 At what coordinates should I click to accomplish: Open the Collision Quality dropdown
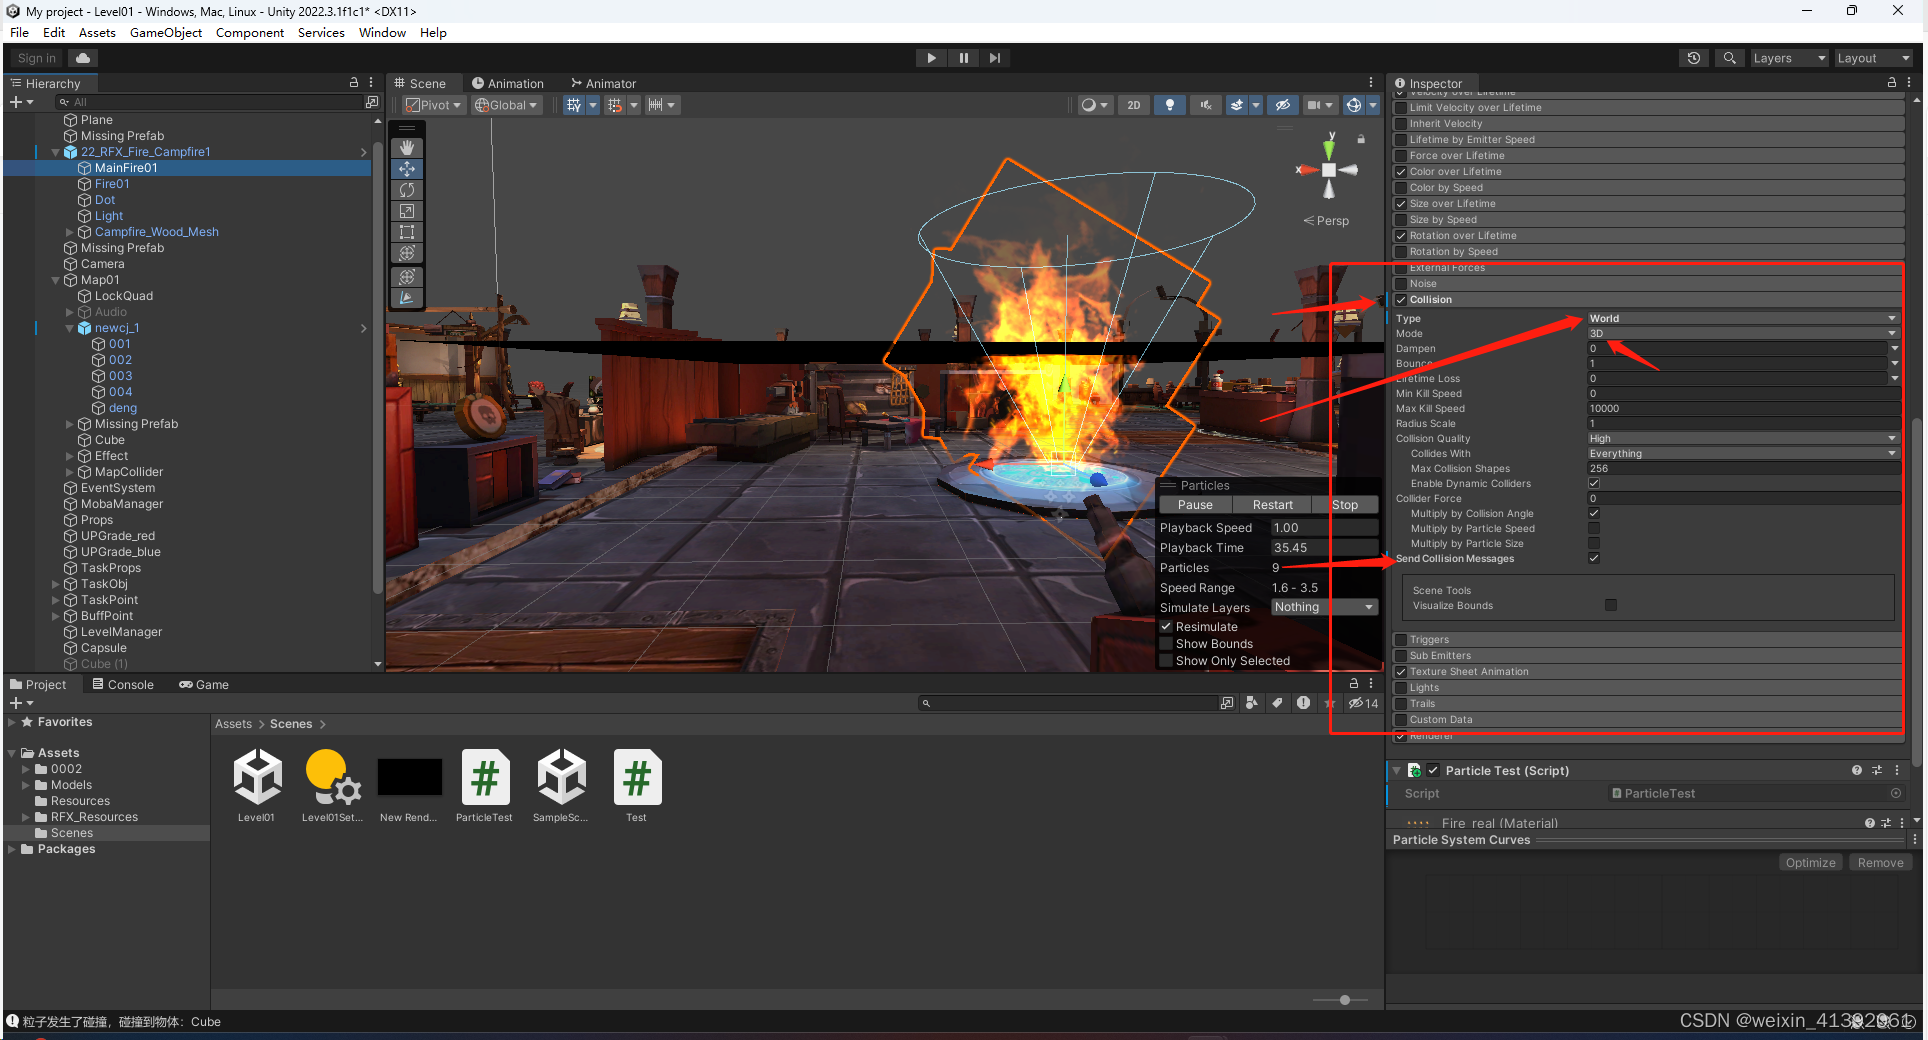pyautogui.click(x=1742, y=439)
